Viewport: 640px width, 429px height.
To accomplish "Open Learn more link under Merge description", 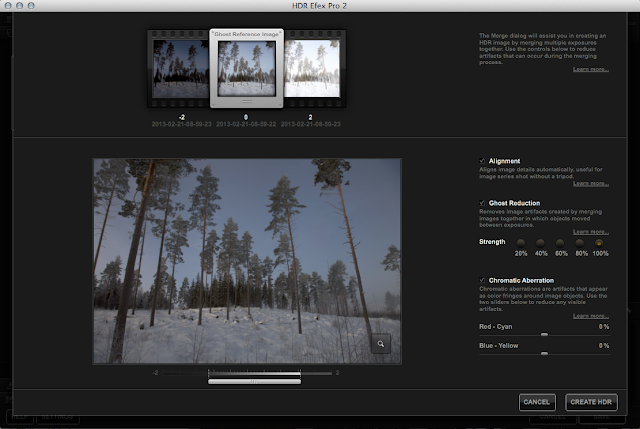I will [591, 69].
